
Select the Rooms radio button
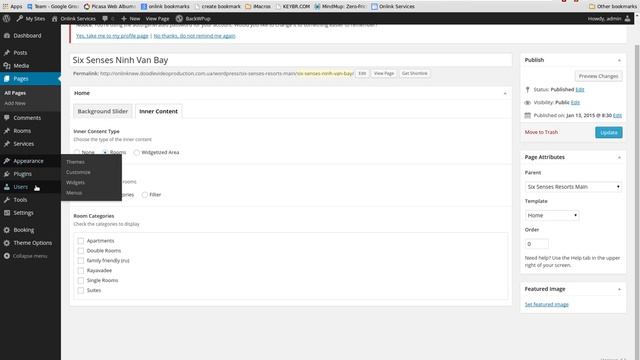(x=105, y=152)
